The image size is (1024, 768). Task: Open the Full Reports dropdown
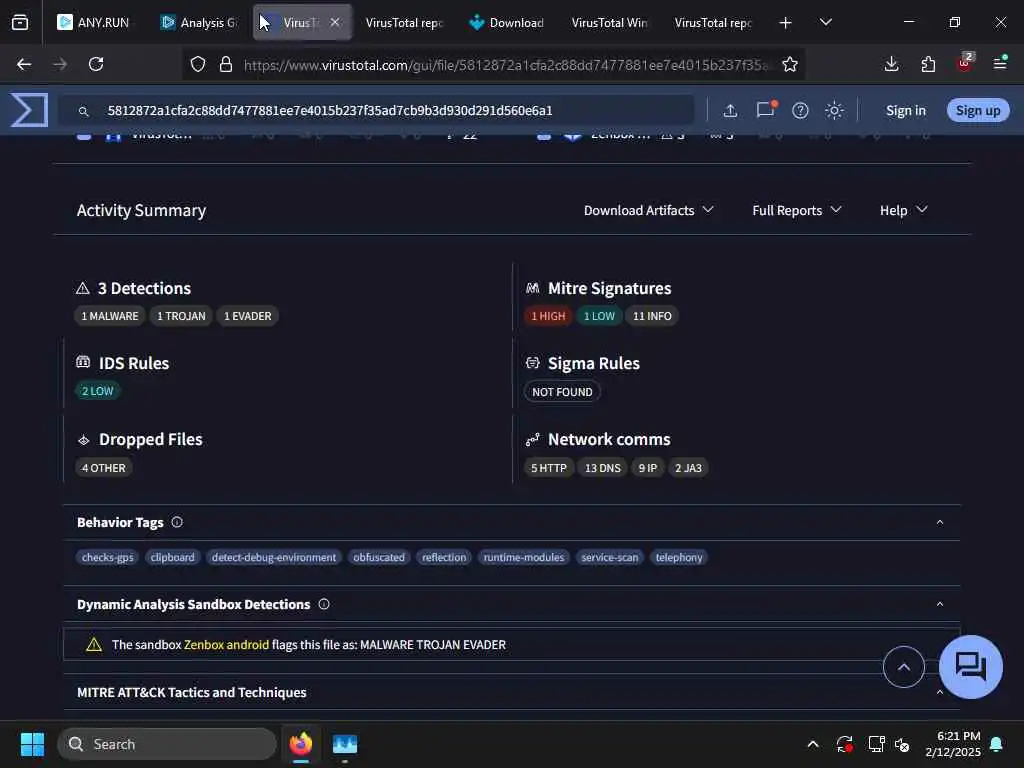797,210
